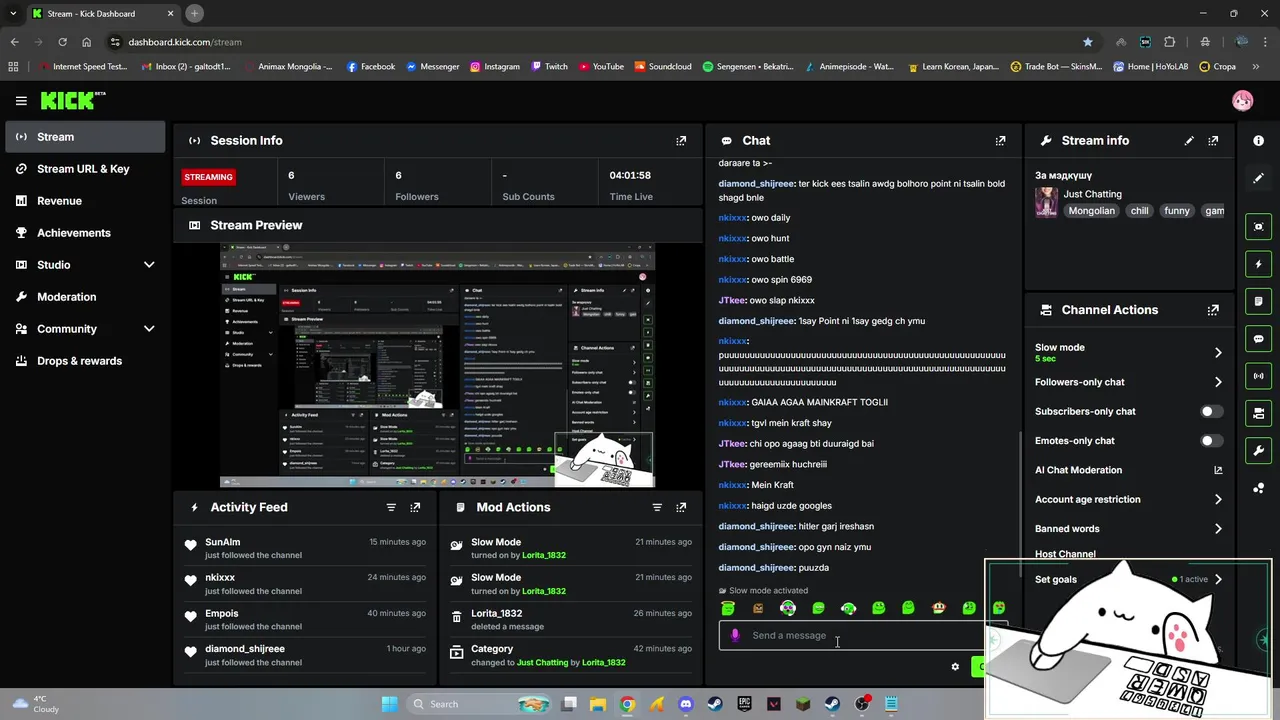Screen dimensions: 1280x720
Task: Open Activity Feed filter options
Action: pyautogui.click(x=391, y=507)
